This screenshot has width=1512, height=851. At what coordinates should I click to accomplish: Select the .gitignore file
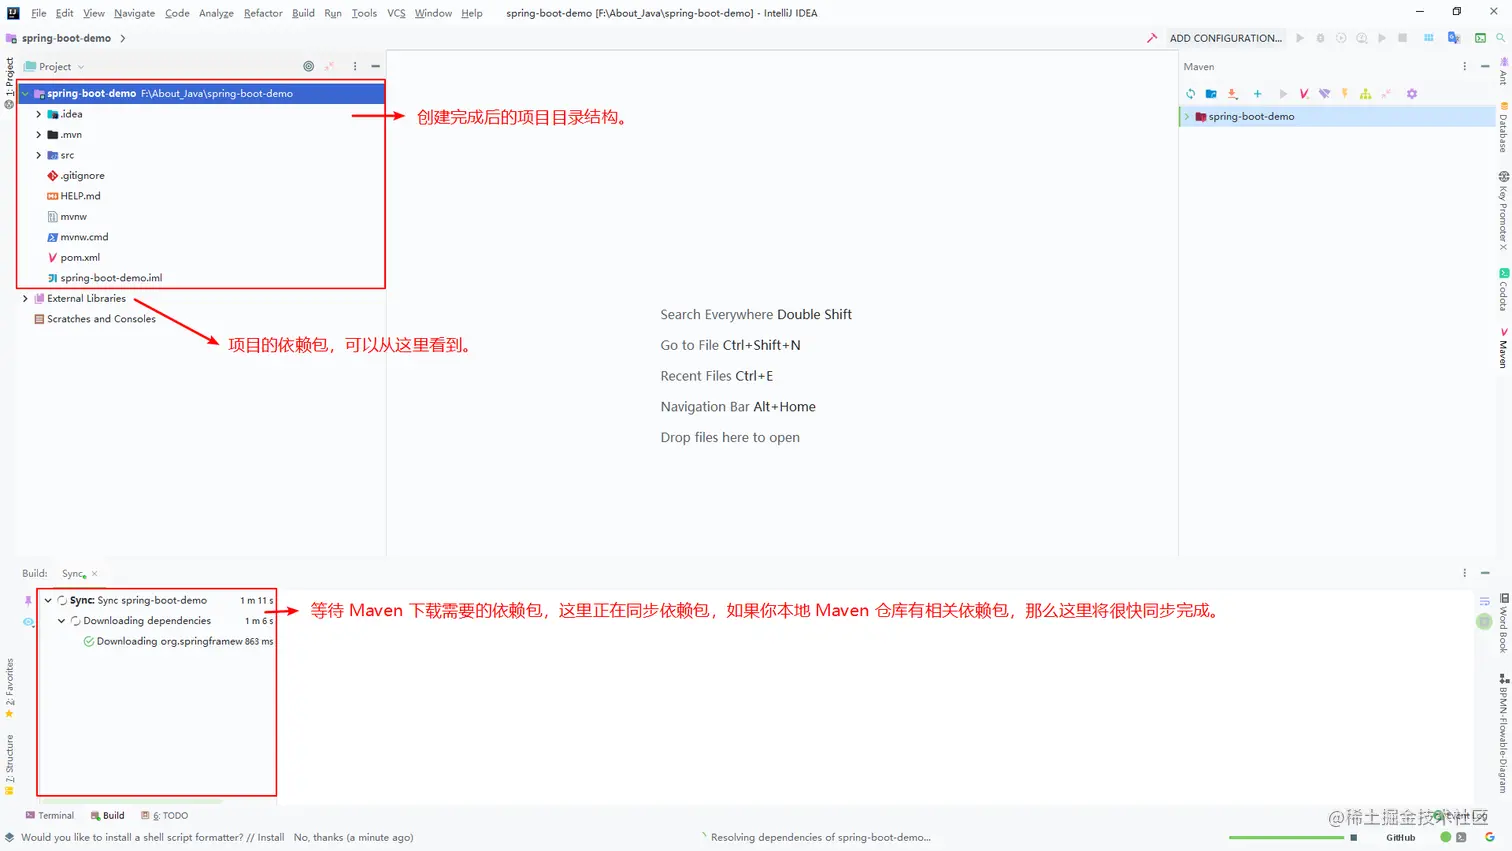pos(76,176)
